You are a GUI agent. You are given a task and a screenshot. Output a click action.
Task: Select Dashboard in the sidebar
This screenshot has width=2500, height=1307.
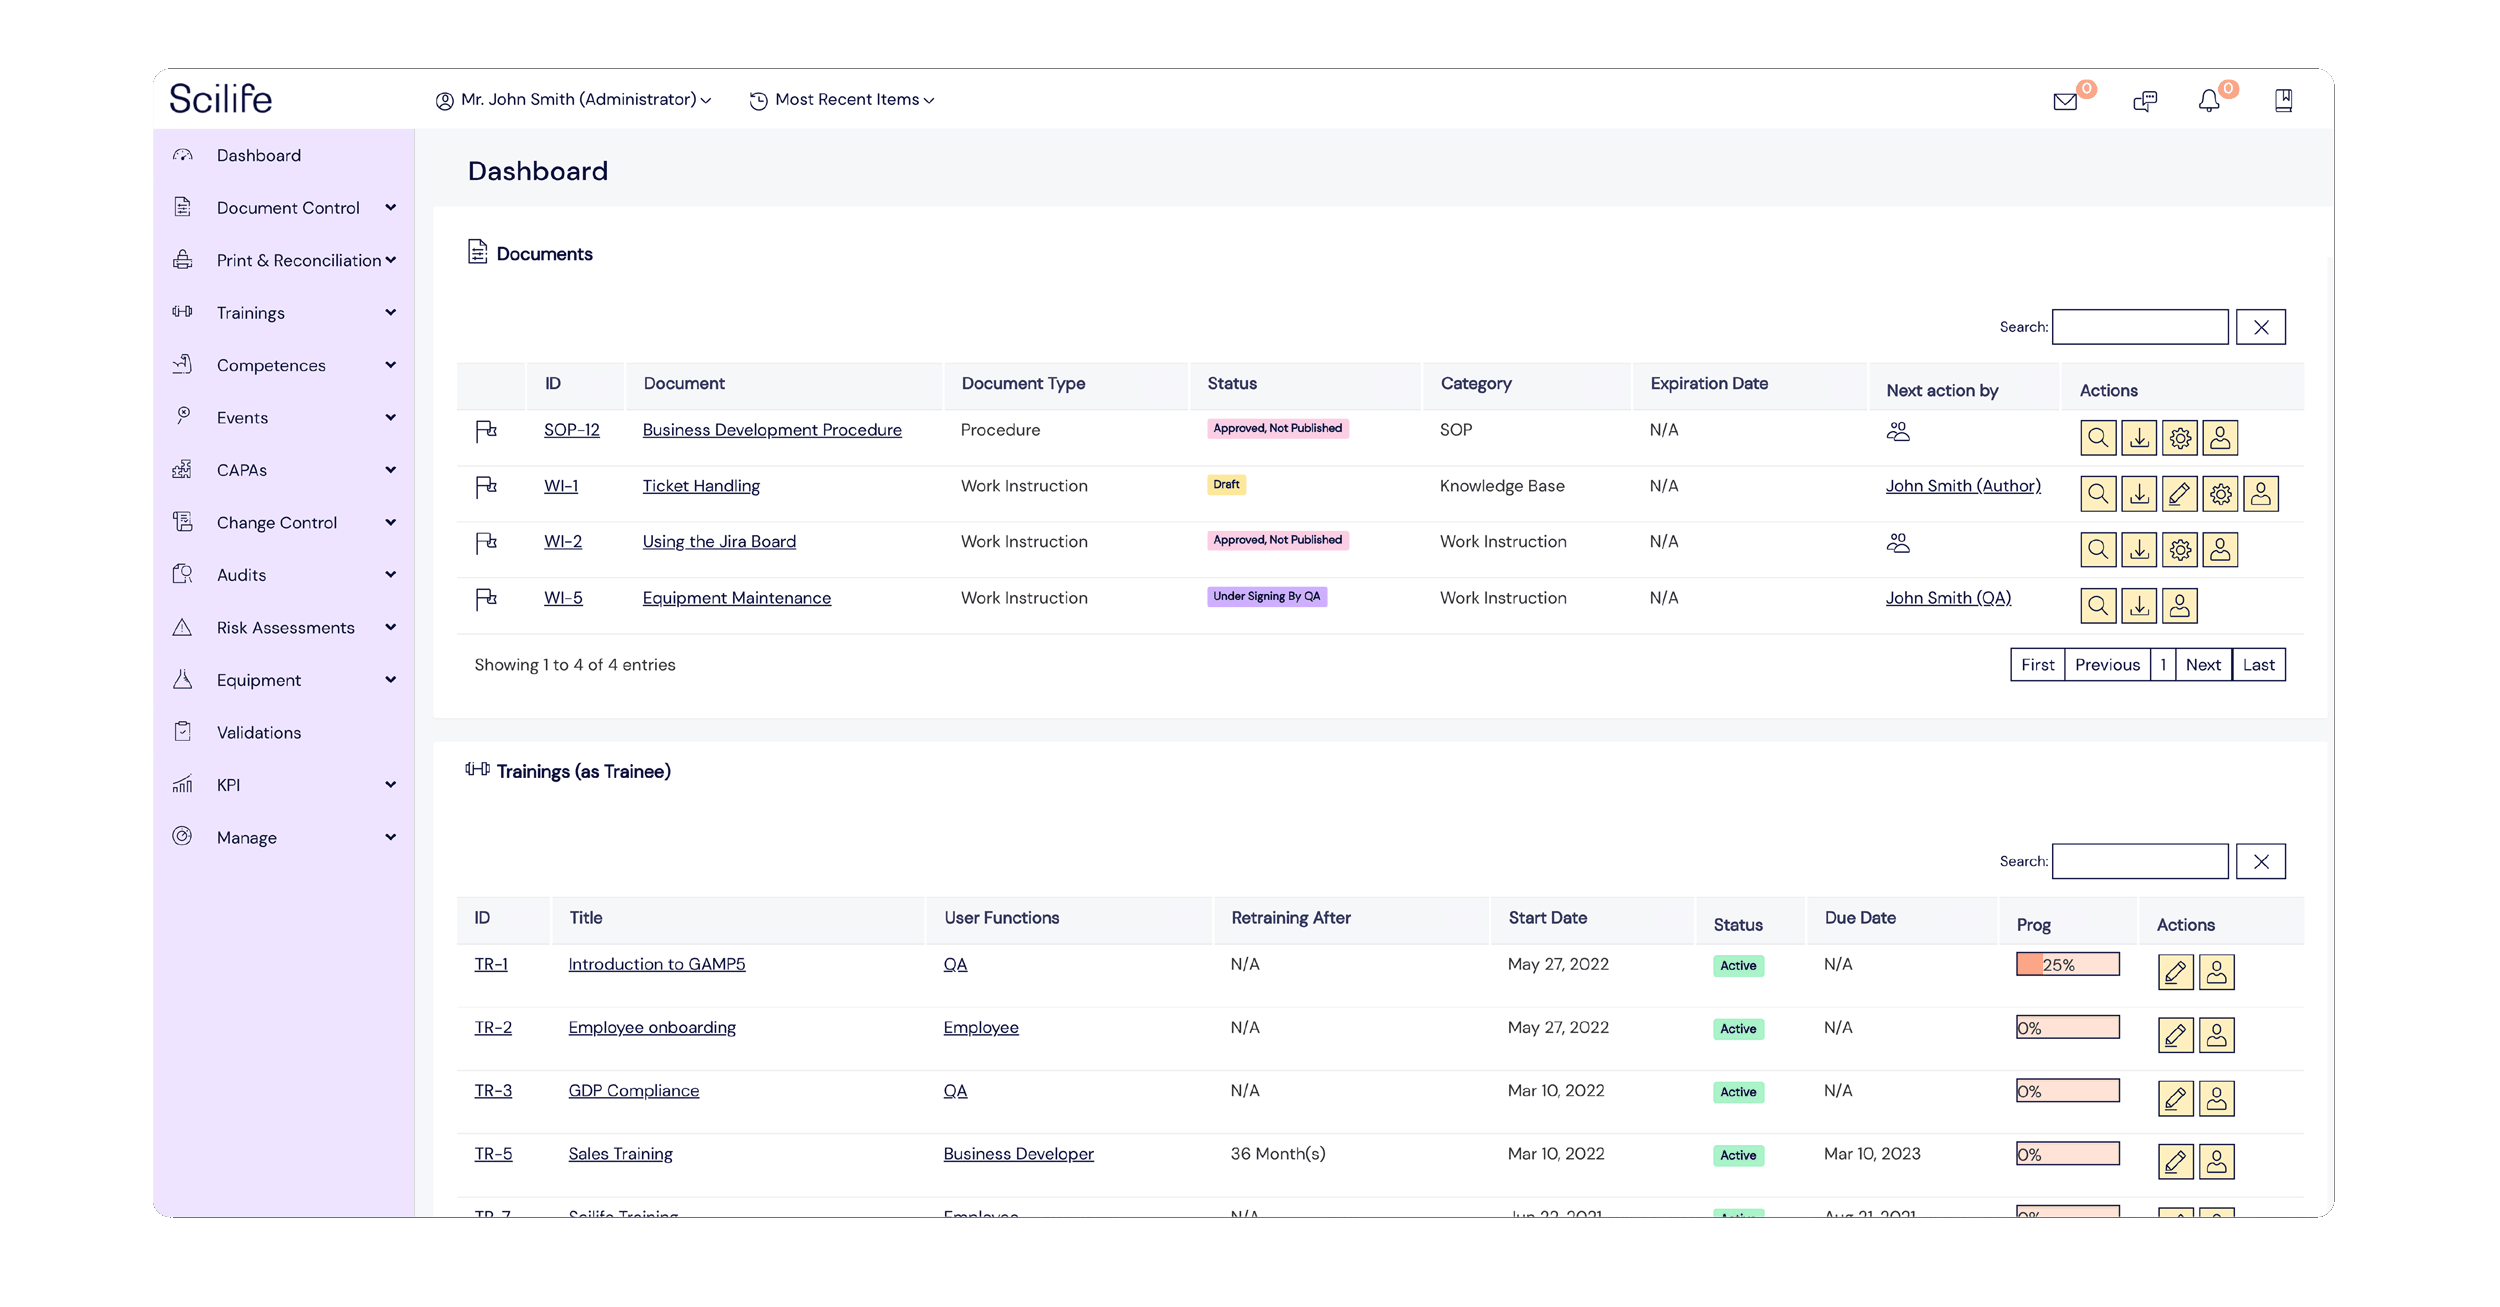click(258, 156)
